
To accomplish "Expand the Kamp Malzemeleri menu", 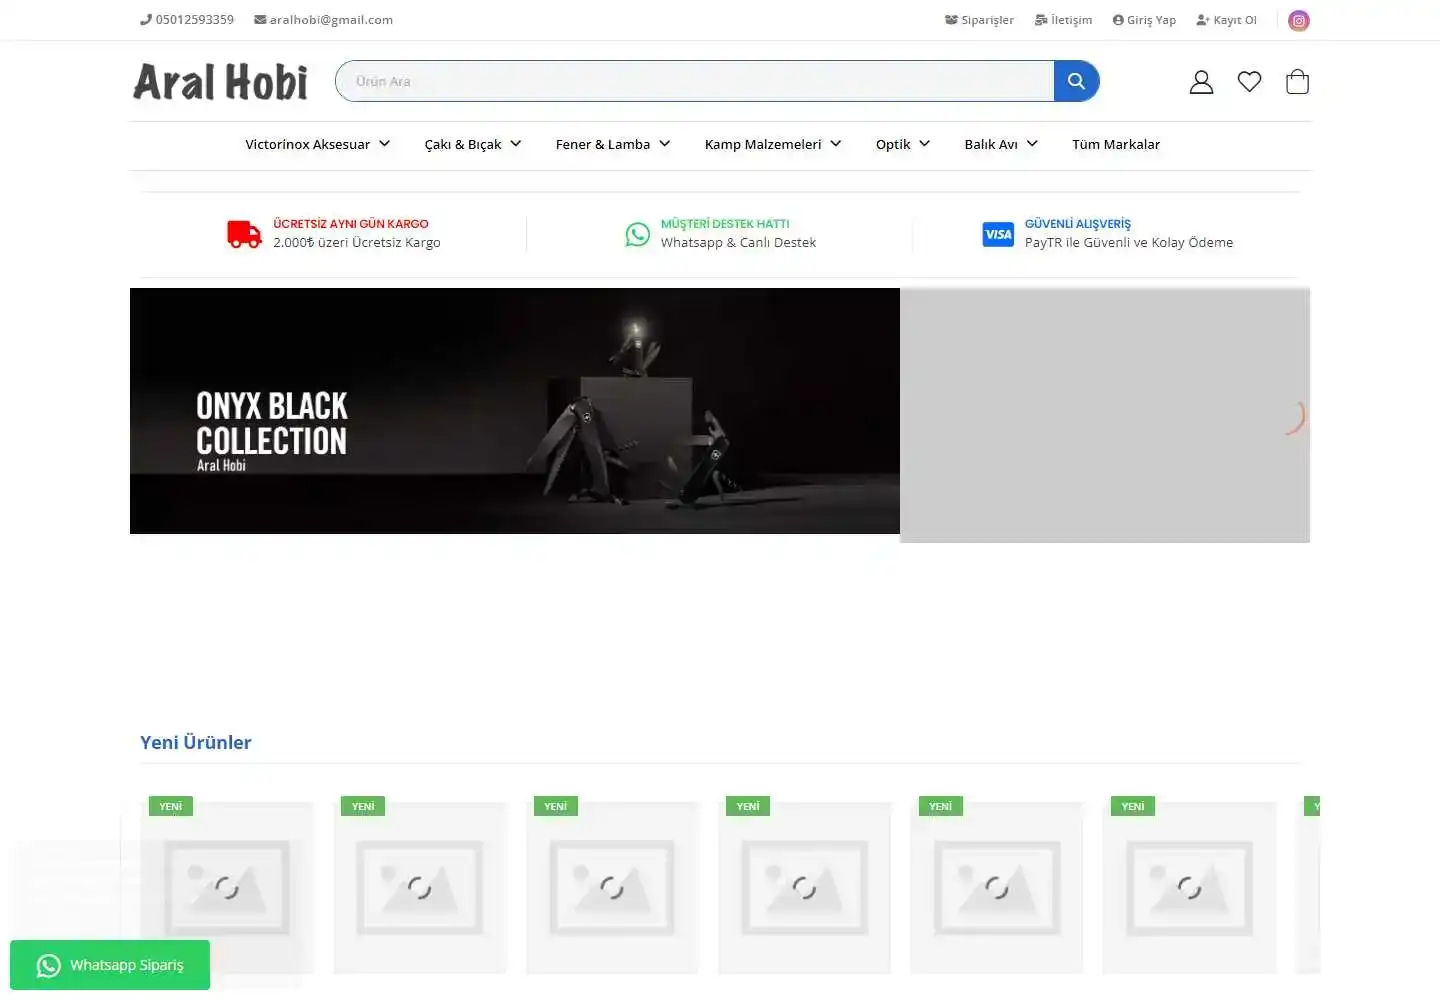I will 773,144.
